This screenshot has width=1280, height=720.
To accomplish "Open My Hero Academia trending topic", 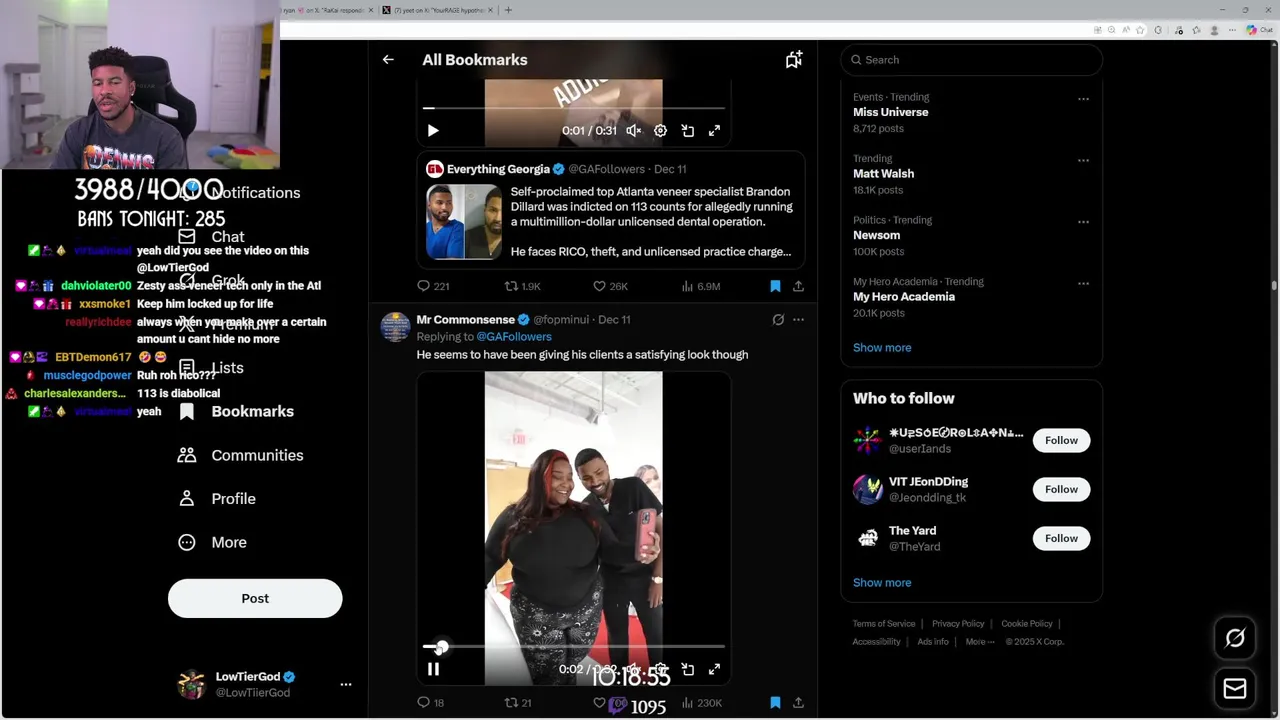I will point(904,297).
